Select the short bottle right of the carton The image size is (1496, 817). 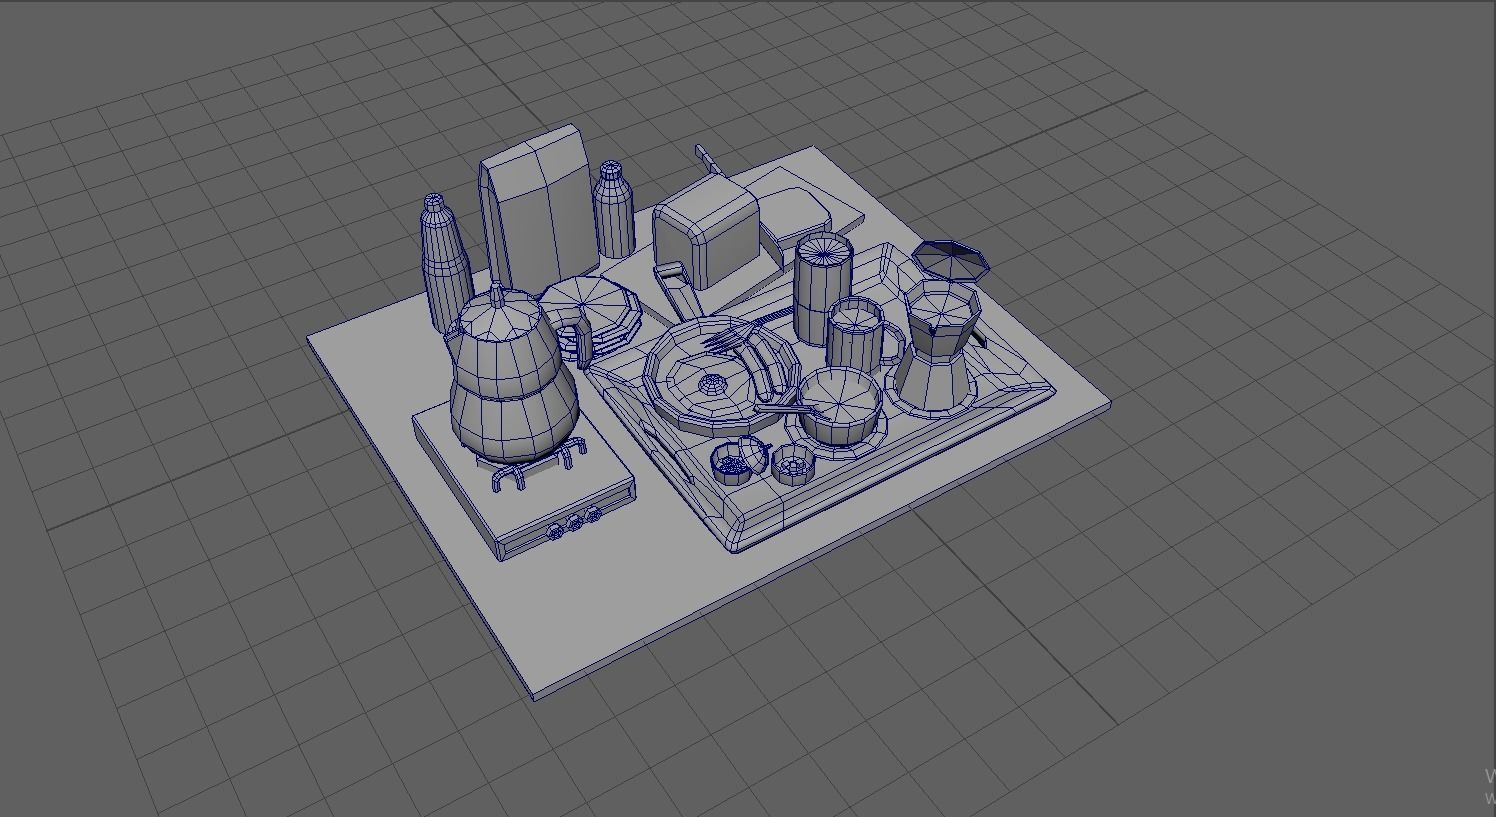(613, 210)
